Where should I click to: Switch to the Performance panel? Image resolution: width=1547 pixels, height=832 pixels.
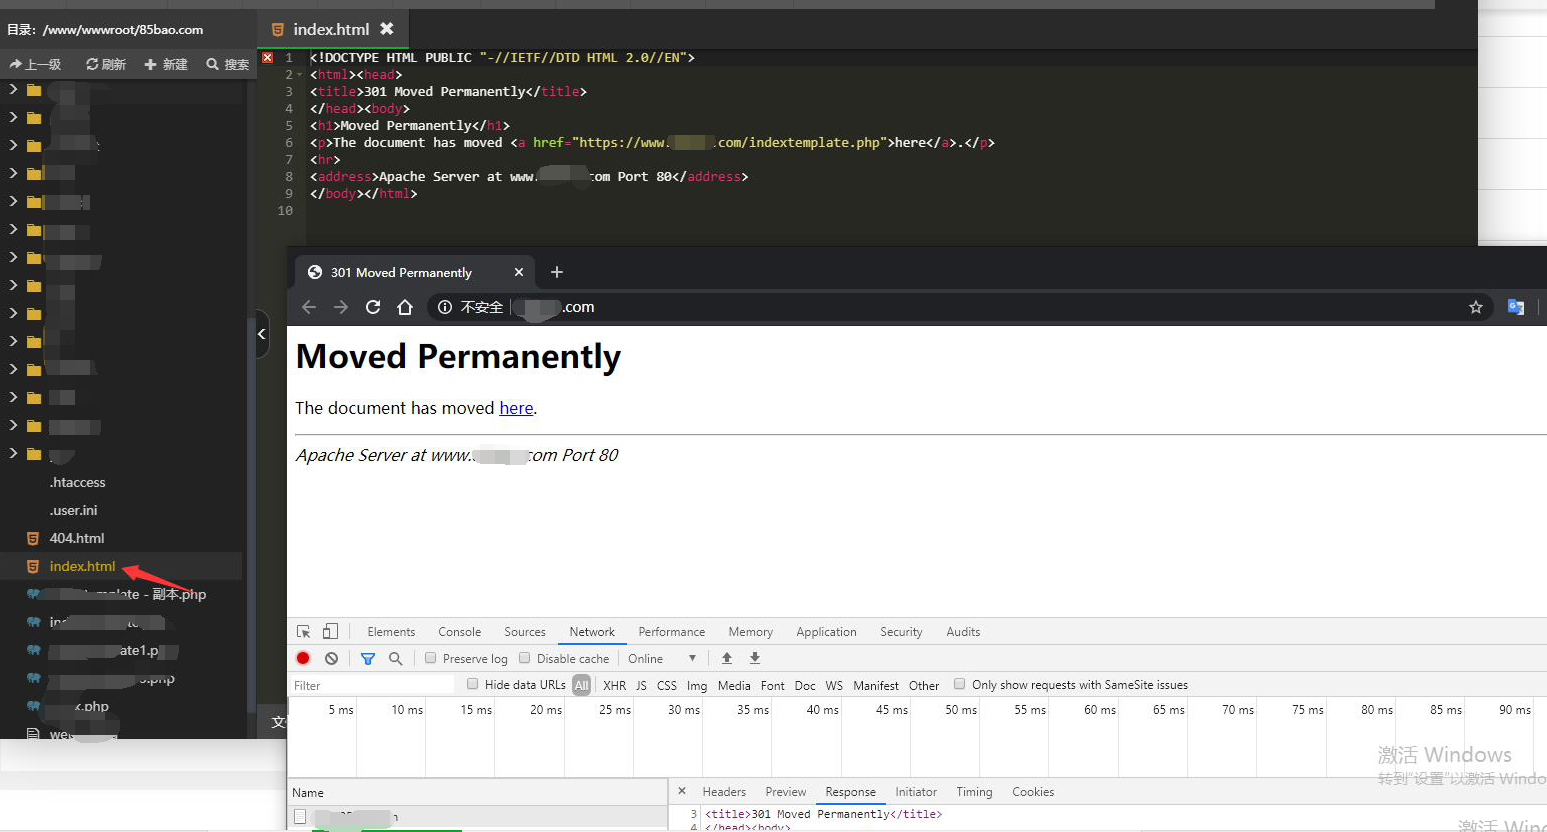pos(672,632)
